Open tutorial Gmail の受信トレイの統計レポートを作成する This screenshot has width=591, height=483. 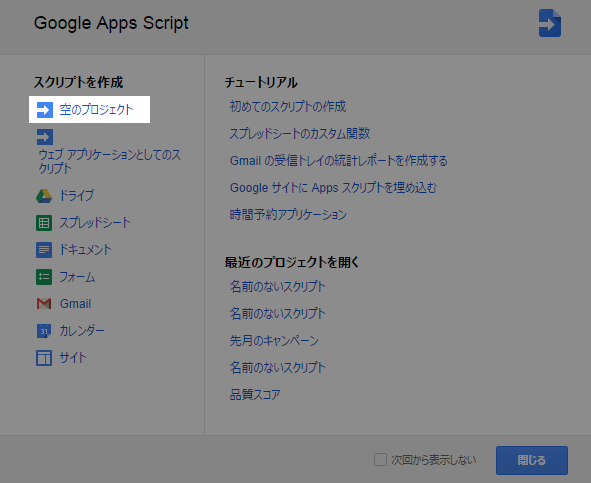tap(339, 161)
